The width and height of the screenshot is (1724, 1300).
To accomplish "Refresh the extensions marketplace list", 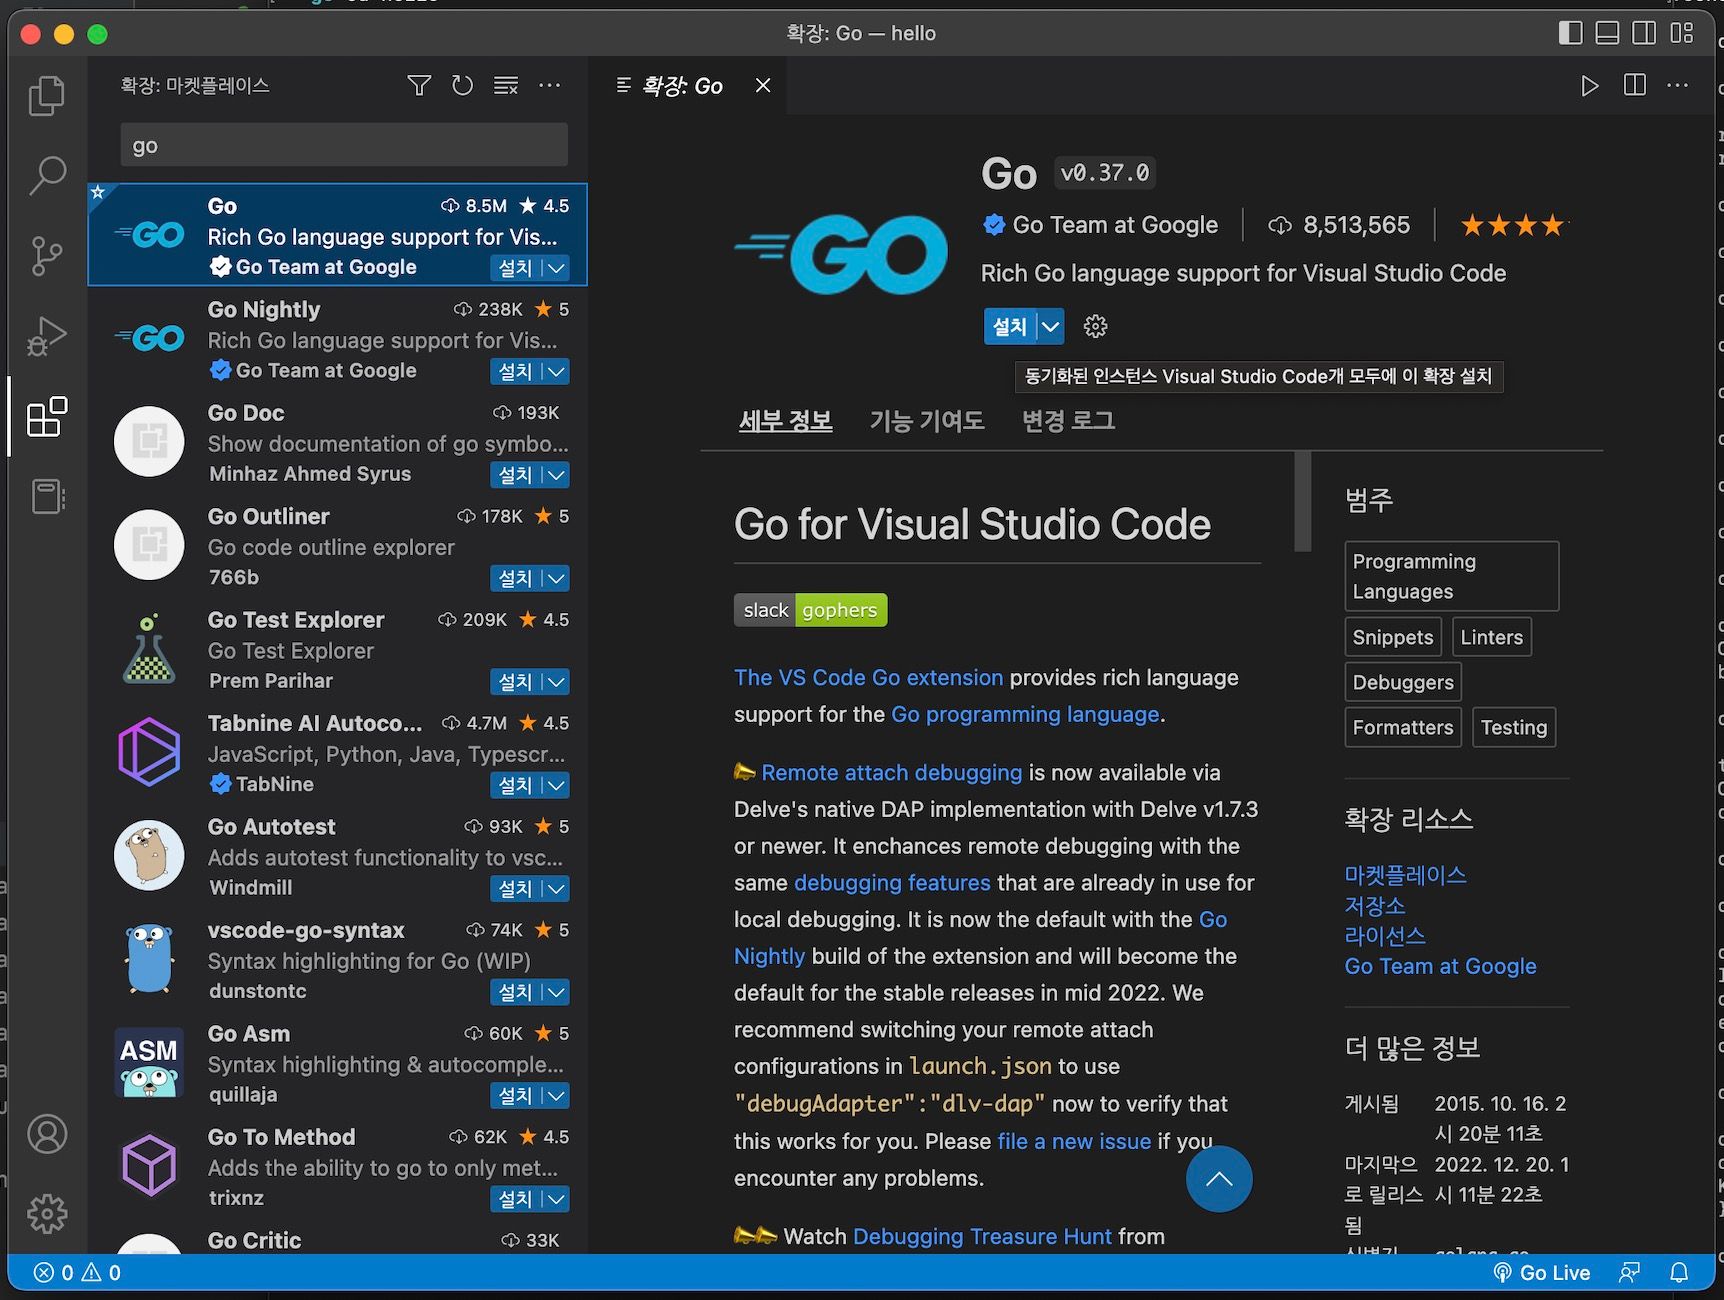I will tap(462, 86).
